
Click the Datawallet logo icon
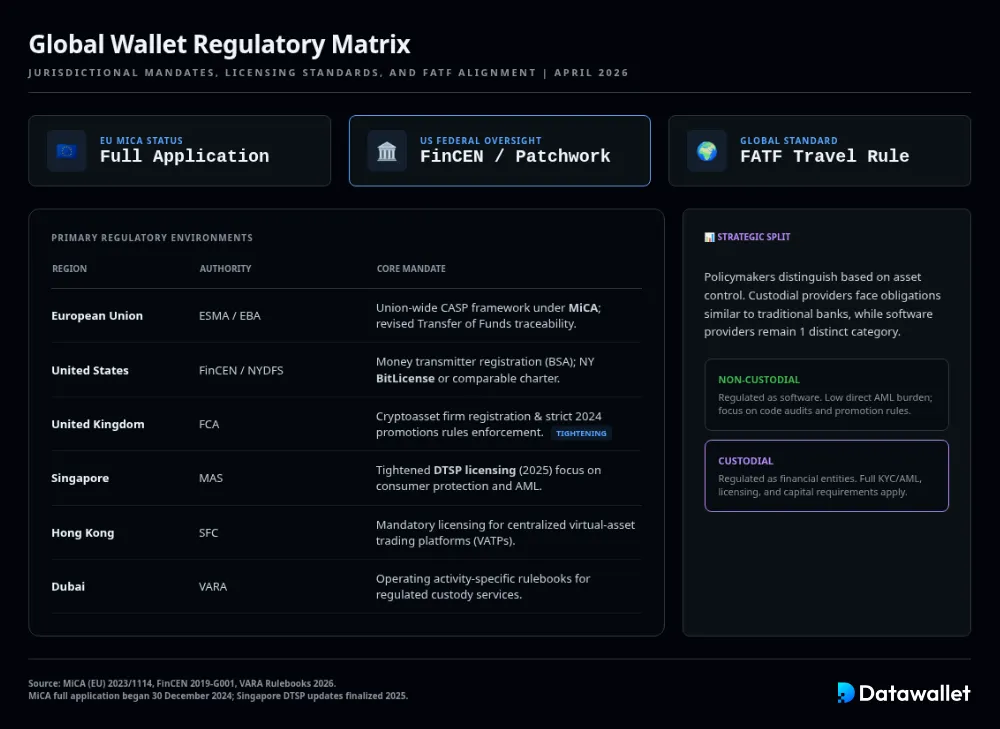coord(846,693)
